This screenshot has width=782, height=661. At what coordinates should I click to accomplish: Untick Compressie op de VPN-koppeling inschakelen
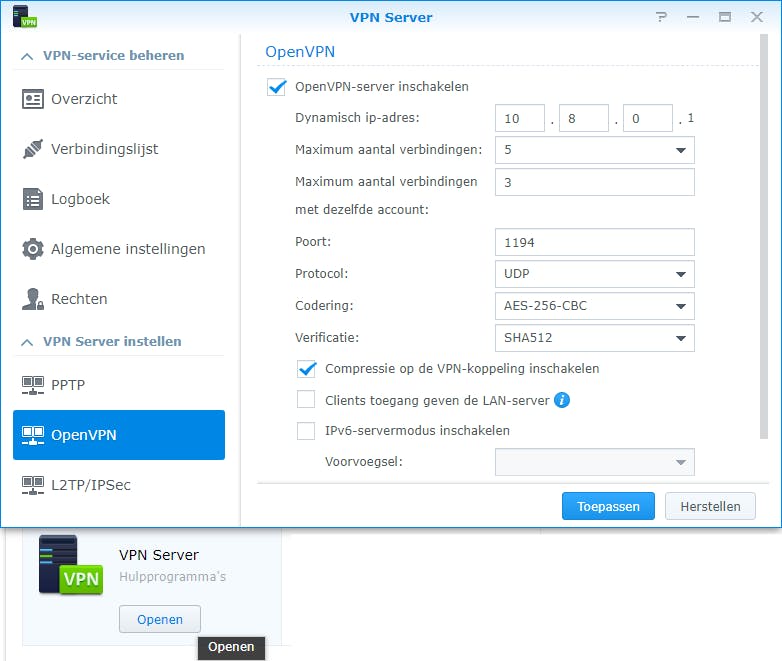click(x=306, y=369)
